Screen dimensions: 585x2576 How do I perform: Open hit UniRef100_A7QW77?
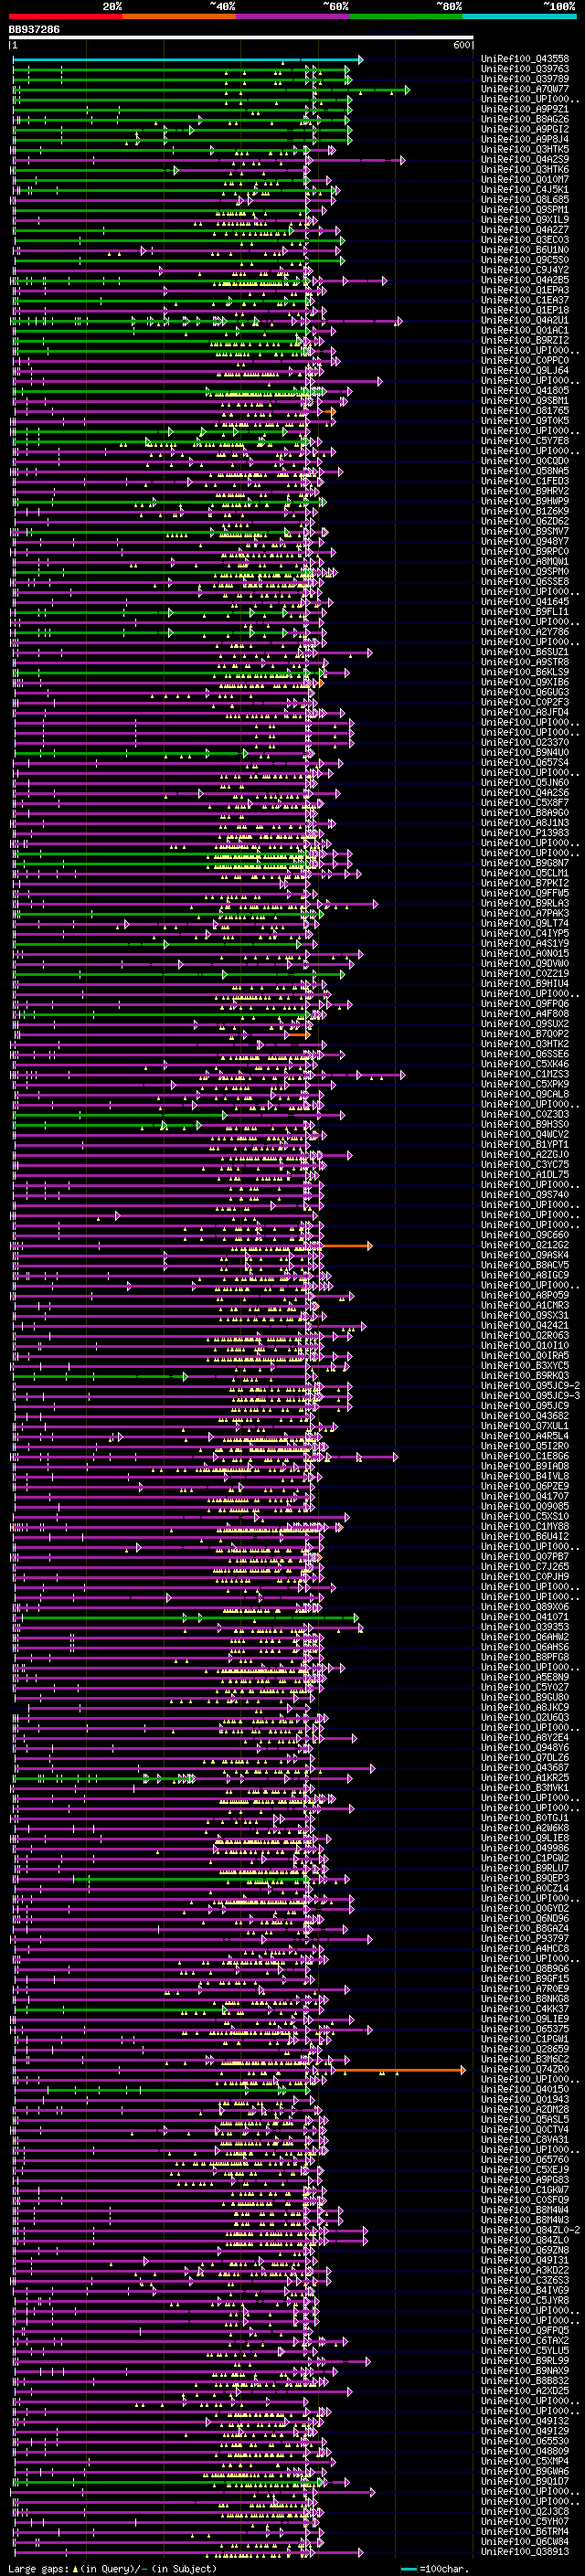525,89
